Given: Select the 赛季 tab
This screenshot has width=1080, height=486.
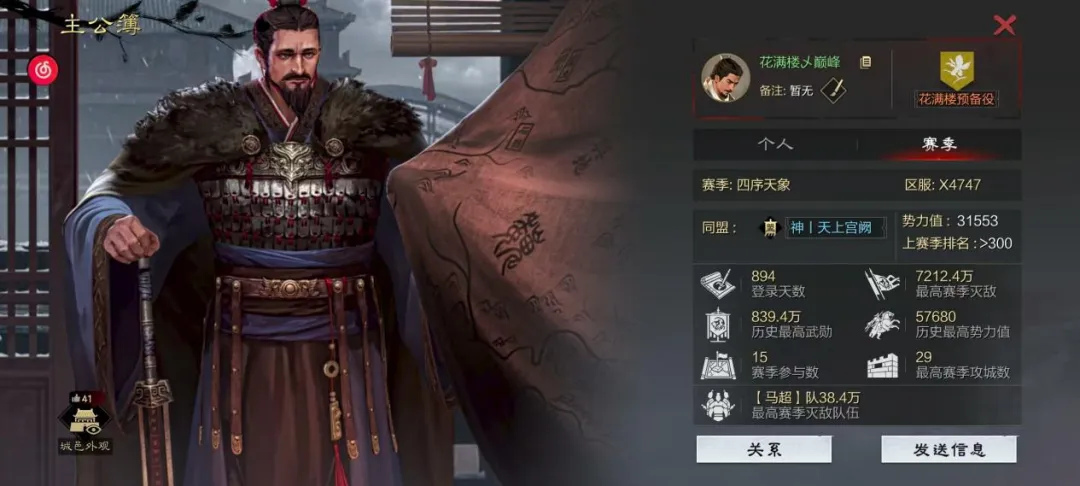Looking at the screenshot, I should [x=939, y=144].
